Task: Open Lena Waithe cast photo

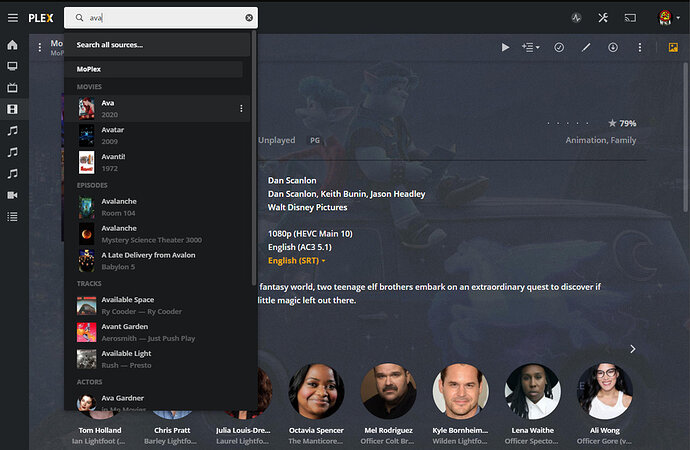Action: [x=532, y=391]
